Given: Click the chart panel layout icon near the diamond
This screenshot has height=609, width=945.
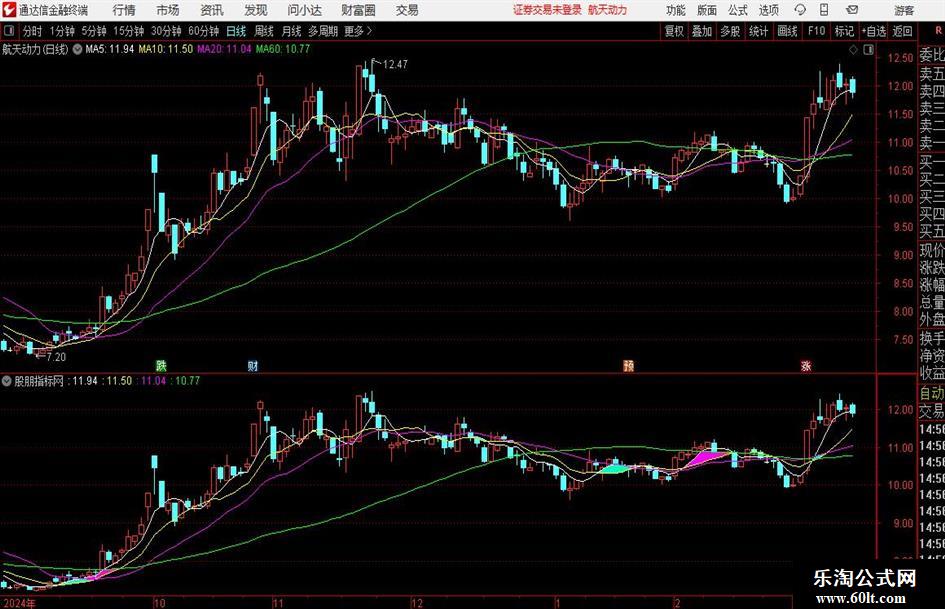Looking at the screenshot, I should 868,50.
